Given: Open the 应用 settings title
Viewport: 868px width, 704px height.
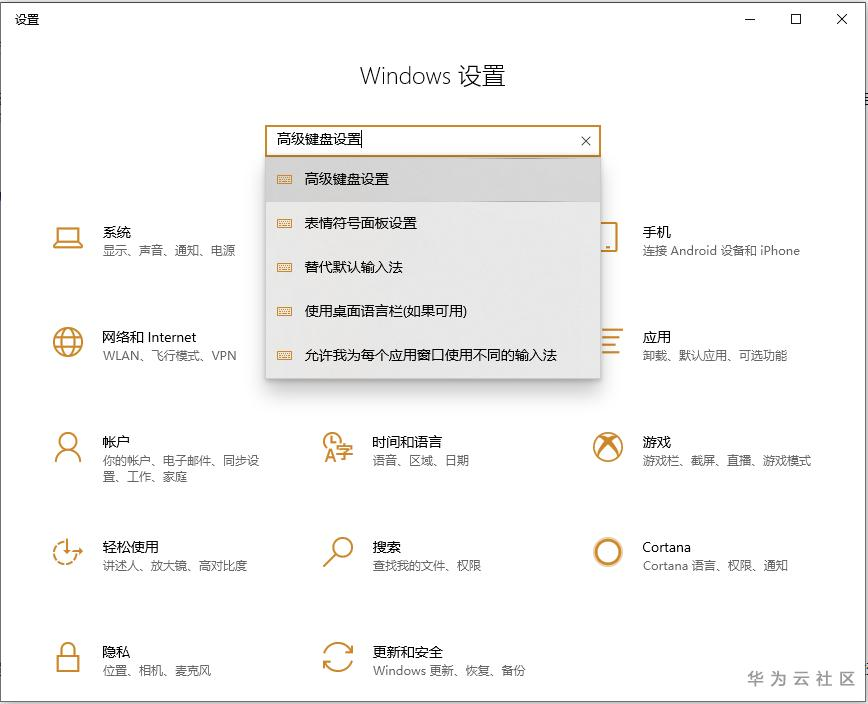Looking at the screenshot, I should coord(657,337).
